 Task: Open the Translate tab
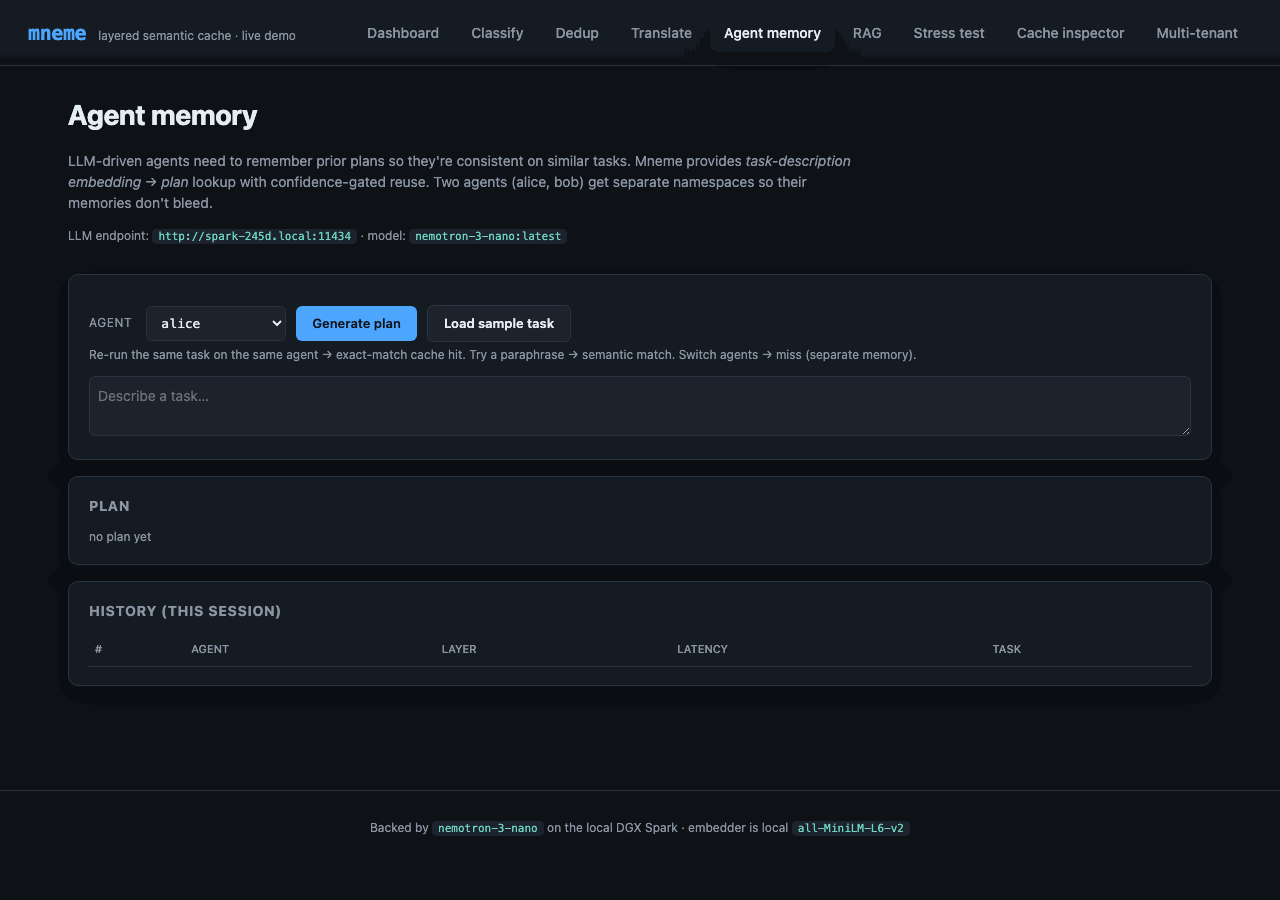point(661,33)
